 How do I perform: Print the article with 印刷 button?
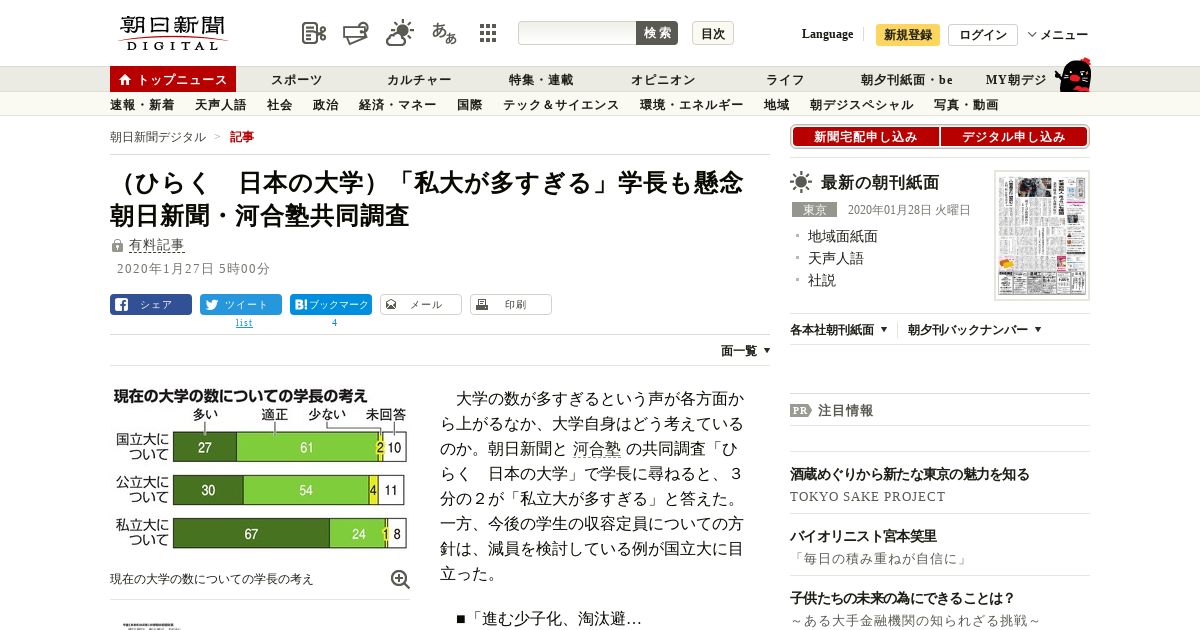pos(511,305)
